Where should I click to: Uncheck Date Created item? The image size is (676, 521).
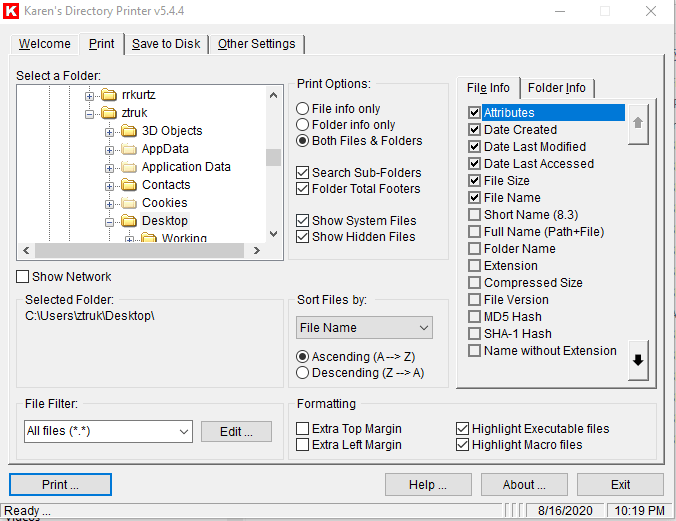[474, 129]
